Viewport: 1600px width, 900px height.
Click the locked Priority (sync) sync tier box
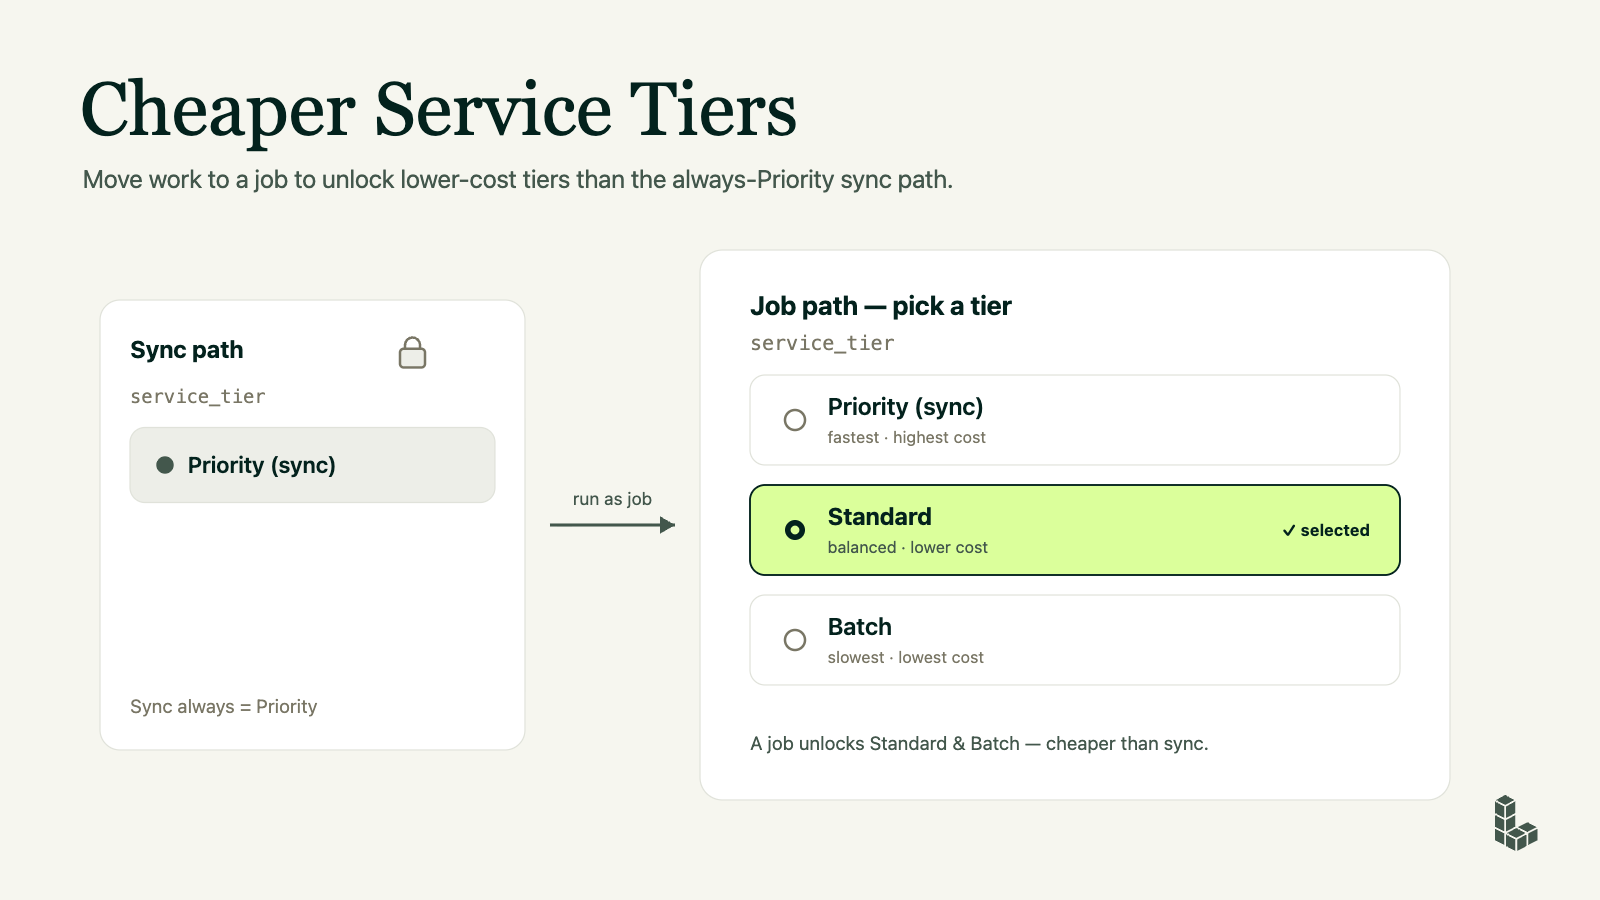tap(312, 465)
